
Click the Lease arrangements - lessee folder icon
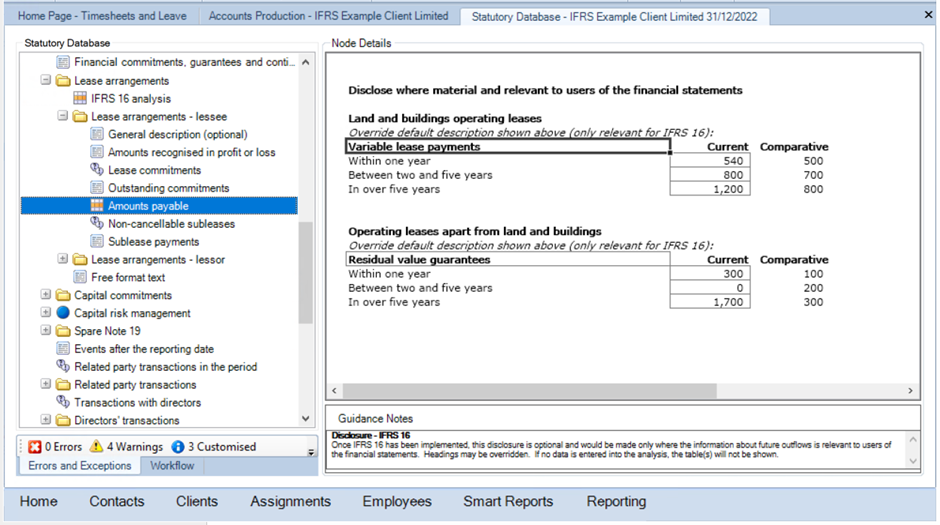[80, 116]
